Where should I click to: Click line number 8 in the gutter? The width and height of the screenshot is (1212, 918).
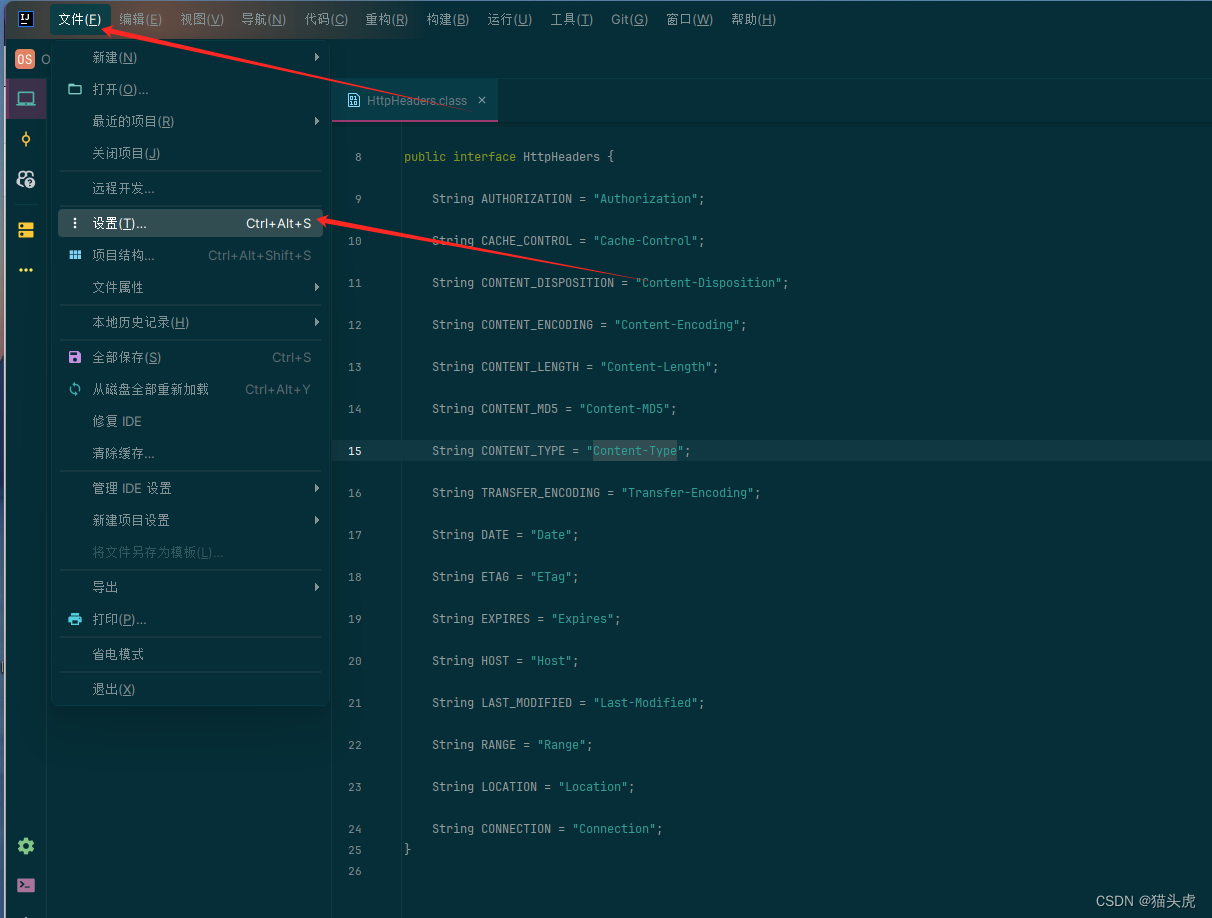coord(358,157)
